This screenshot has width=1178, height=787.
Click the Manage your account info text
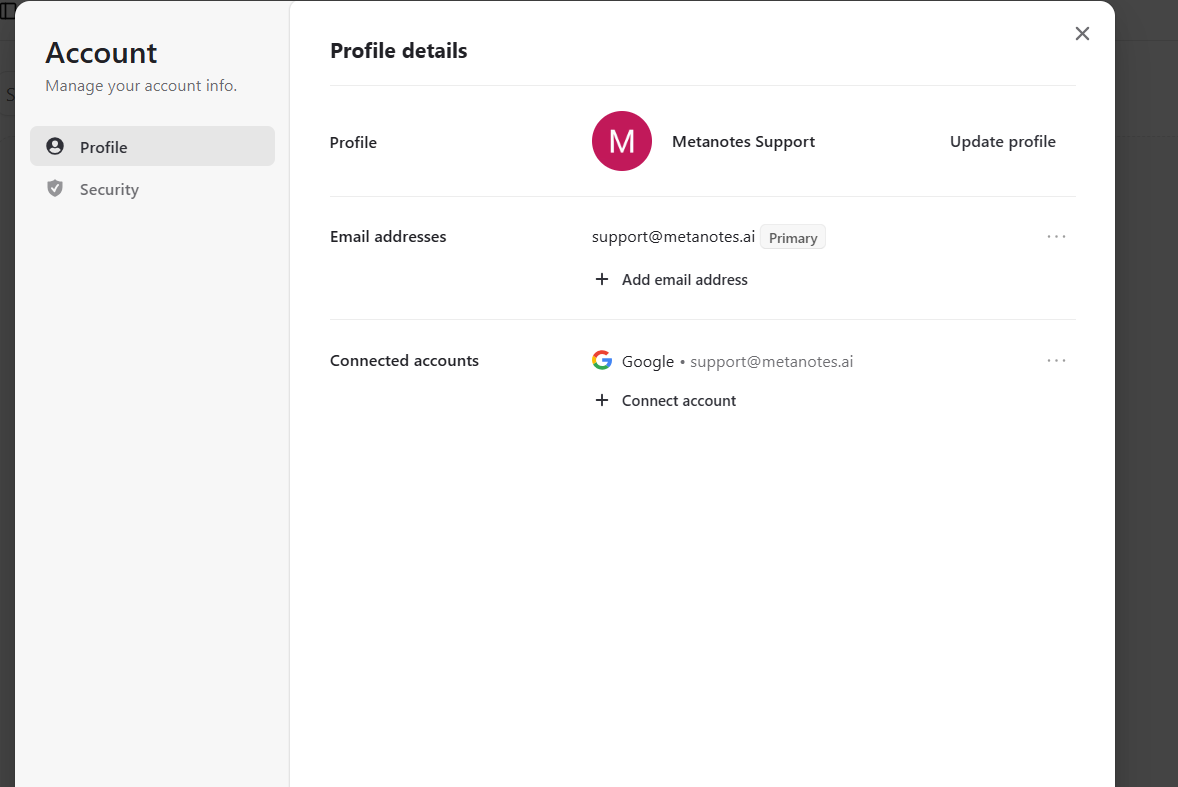pyautogui.click(x=141, y=86)
